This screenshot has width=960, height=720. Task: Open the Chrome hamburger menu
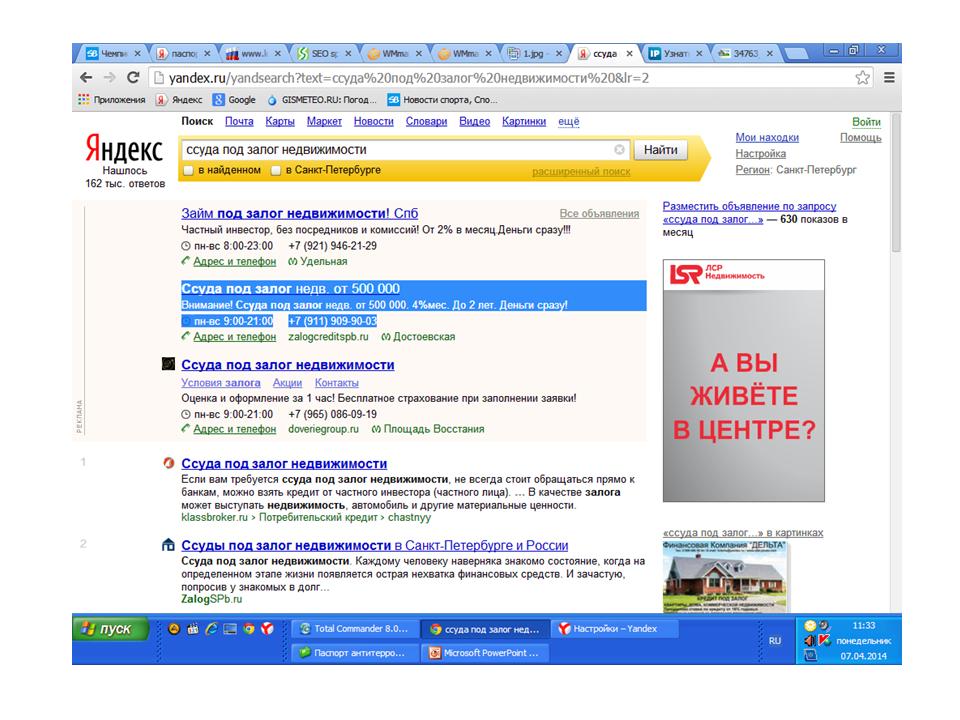[x=889, y=78]
